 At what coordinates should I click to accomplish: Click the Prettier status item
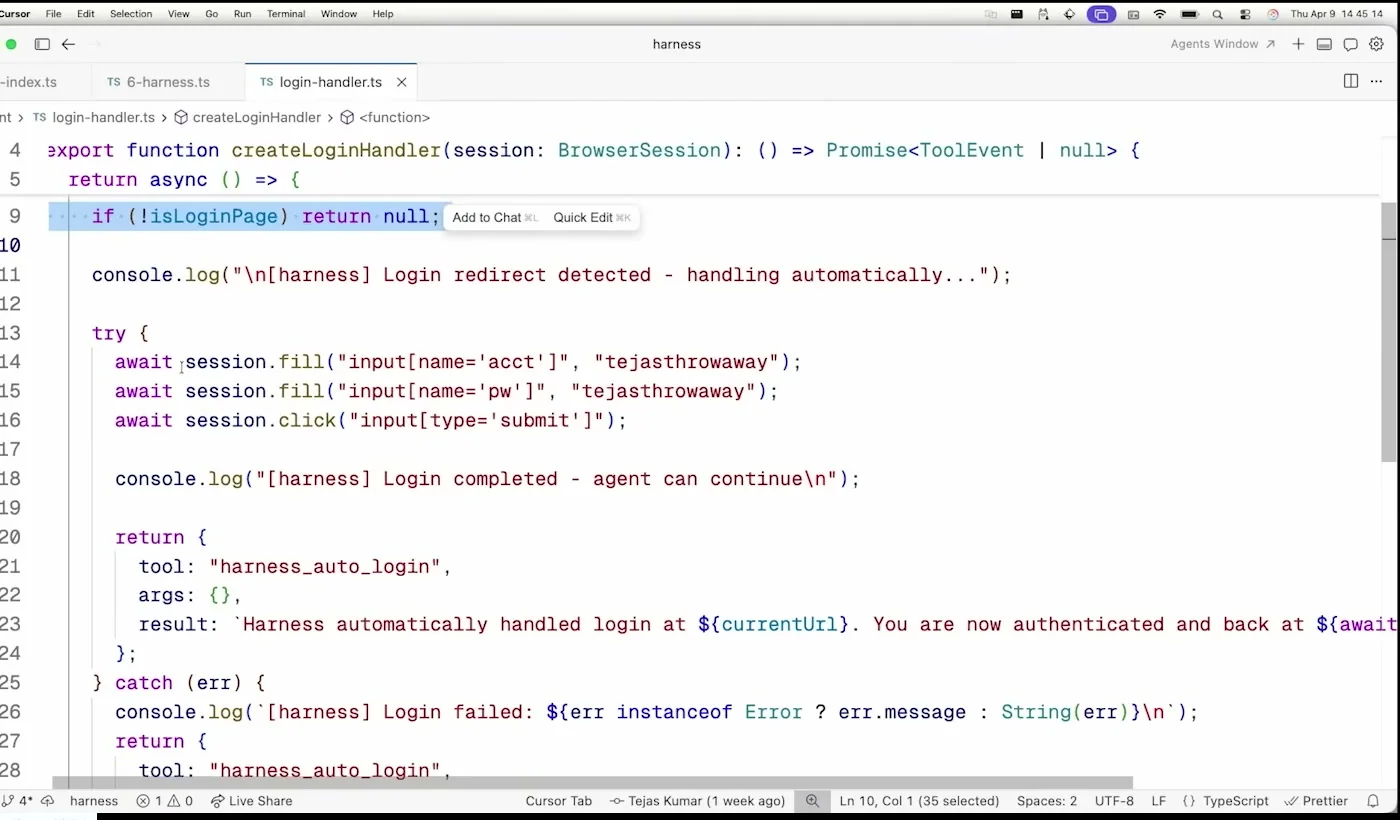tap(1316, 801)
